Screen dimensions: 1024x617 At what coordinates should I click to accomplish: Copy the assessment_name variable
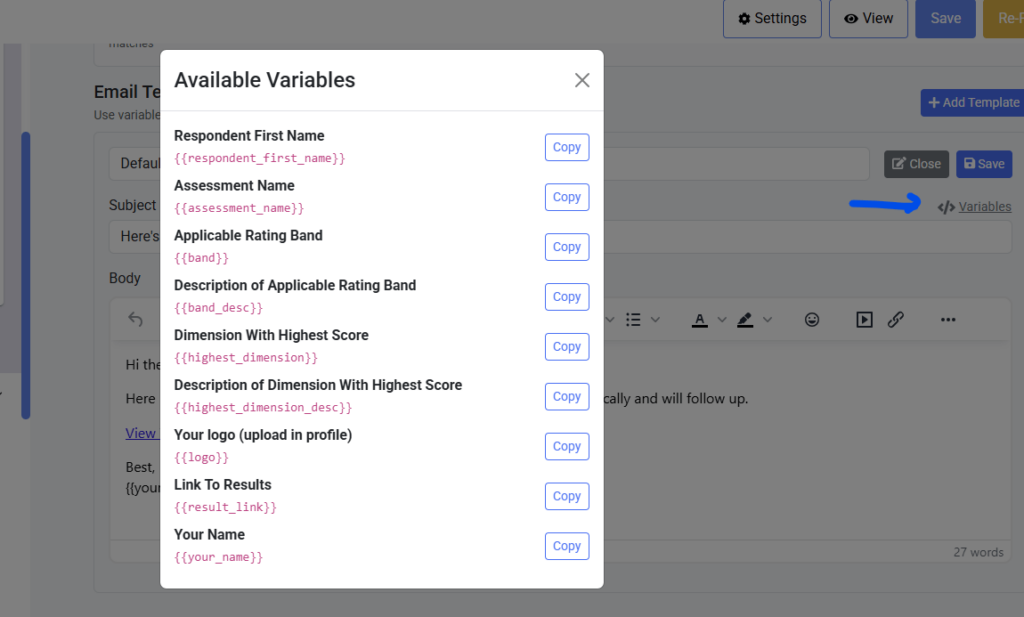(x=566, y=197)
